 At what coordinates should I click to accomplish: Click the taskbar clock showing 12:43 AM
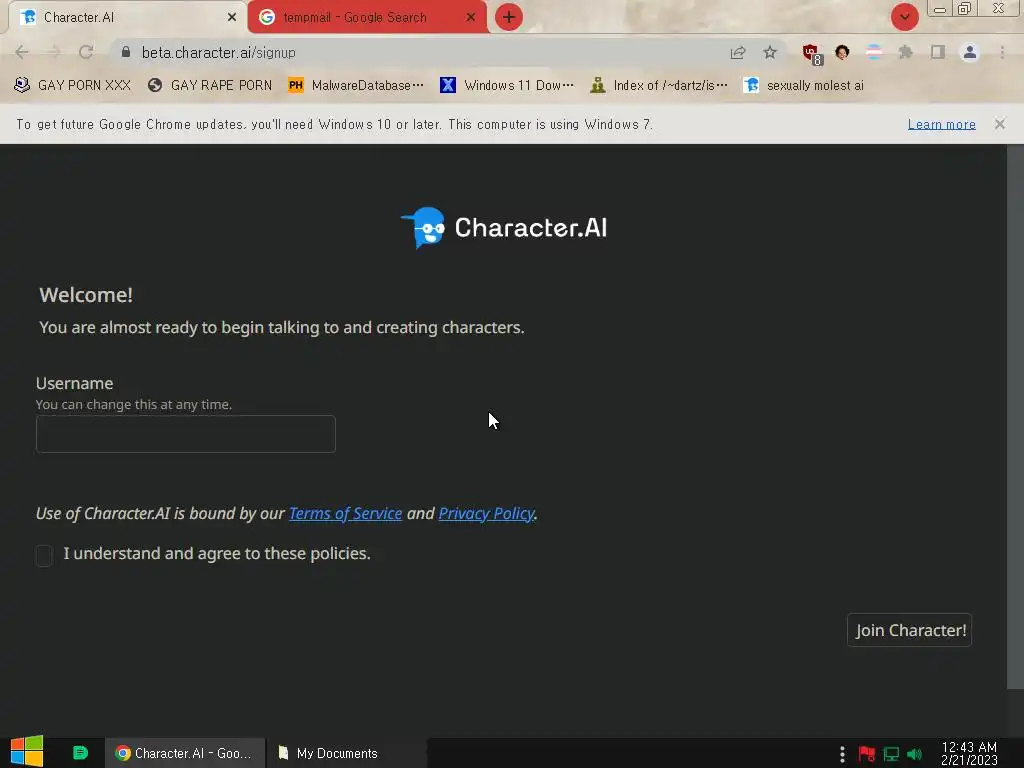969,754
